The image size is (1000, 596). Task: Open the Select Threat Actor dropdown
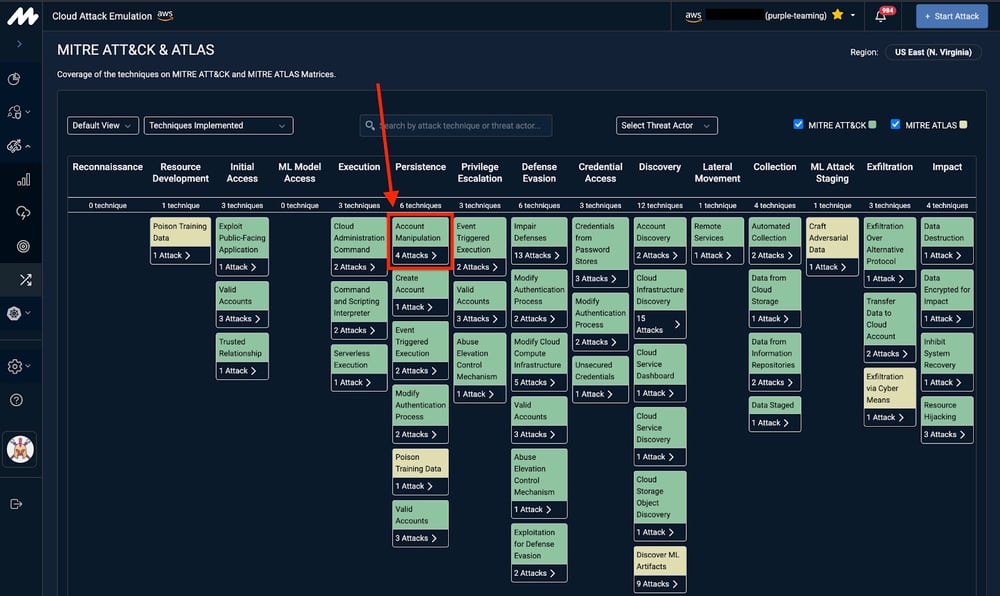coord(667,126)
